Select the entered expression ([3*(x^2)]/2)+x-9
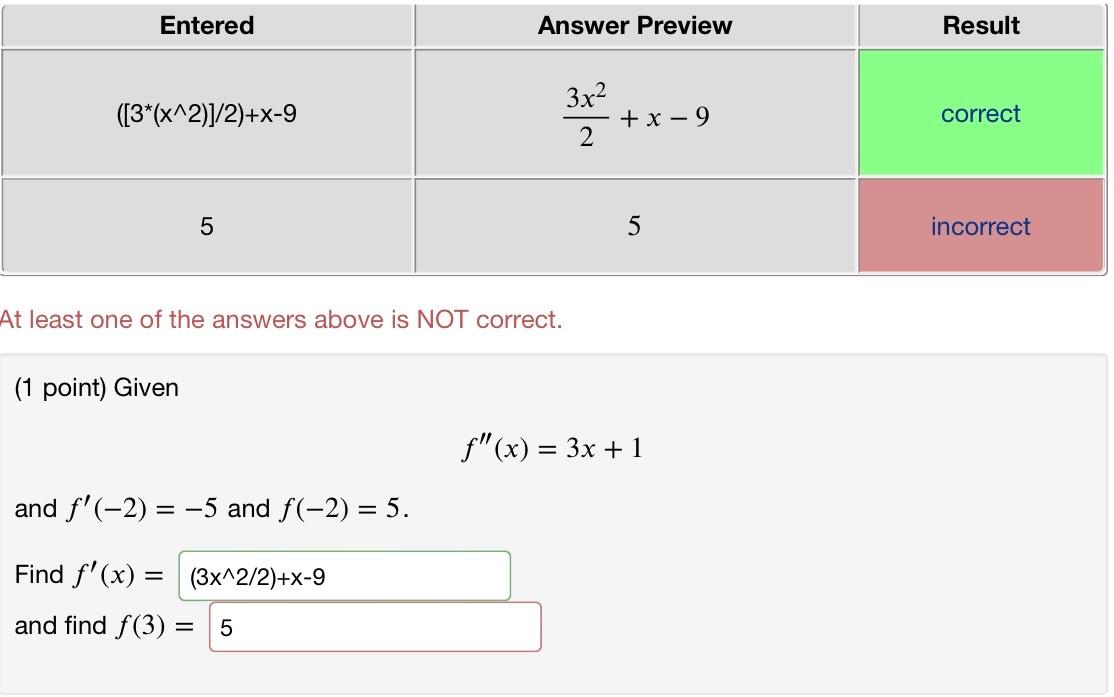 pyautogui.click(x=206, y=113)
